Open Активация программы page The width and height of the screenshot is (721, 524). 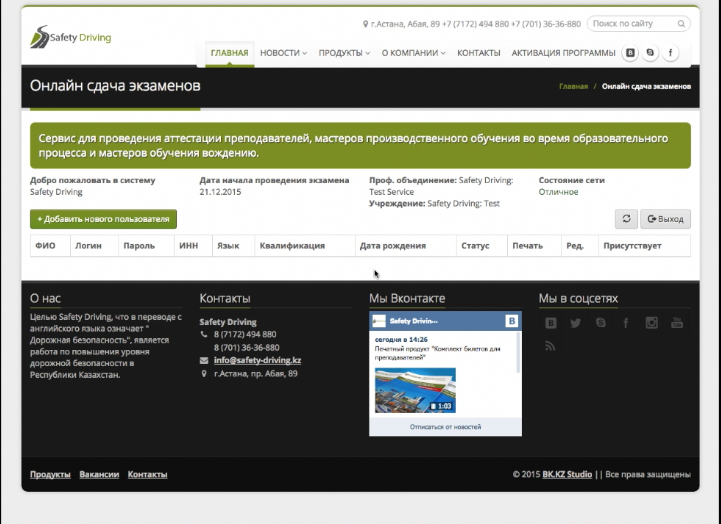563,53
